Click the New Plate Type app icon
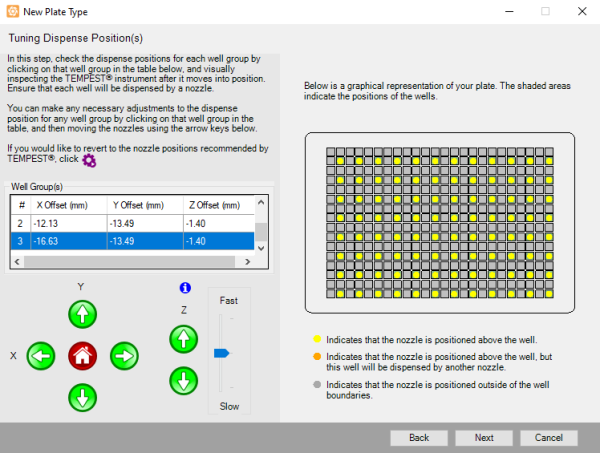The image size is (600, 453). [x=13, y=11]
